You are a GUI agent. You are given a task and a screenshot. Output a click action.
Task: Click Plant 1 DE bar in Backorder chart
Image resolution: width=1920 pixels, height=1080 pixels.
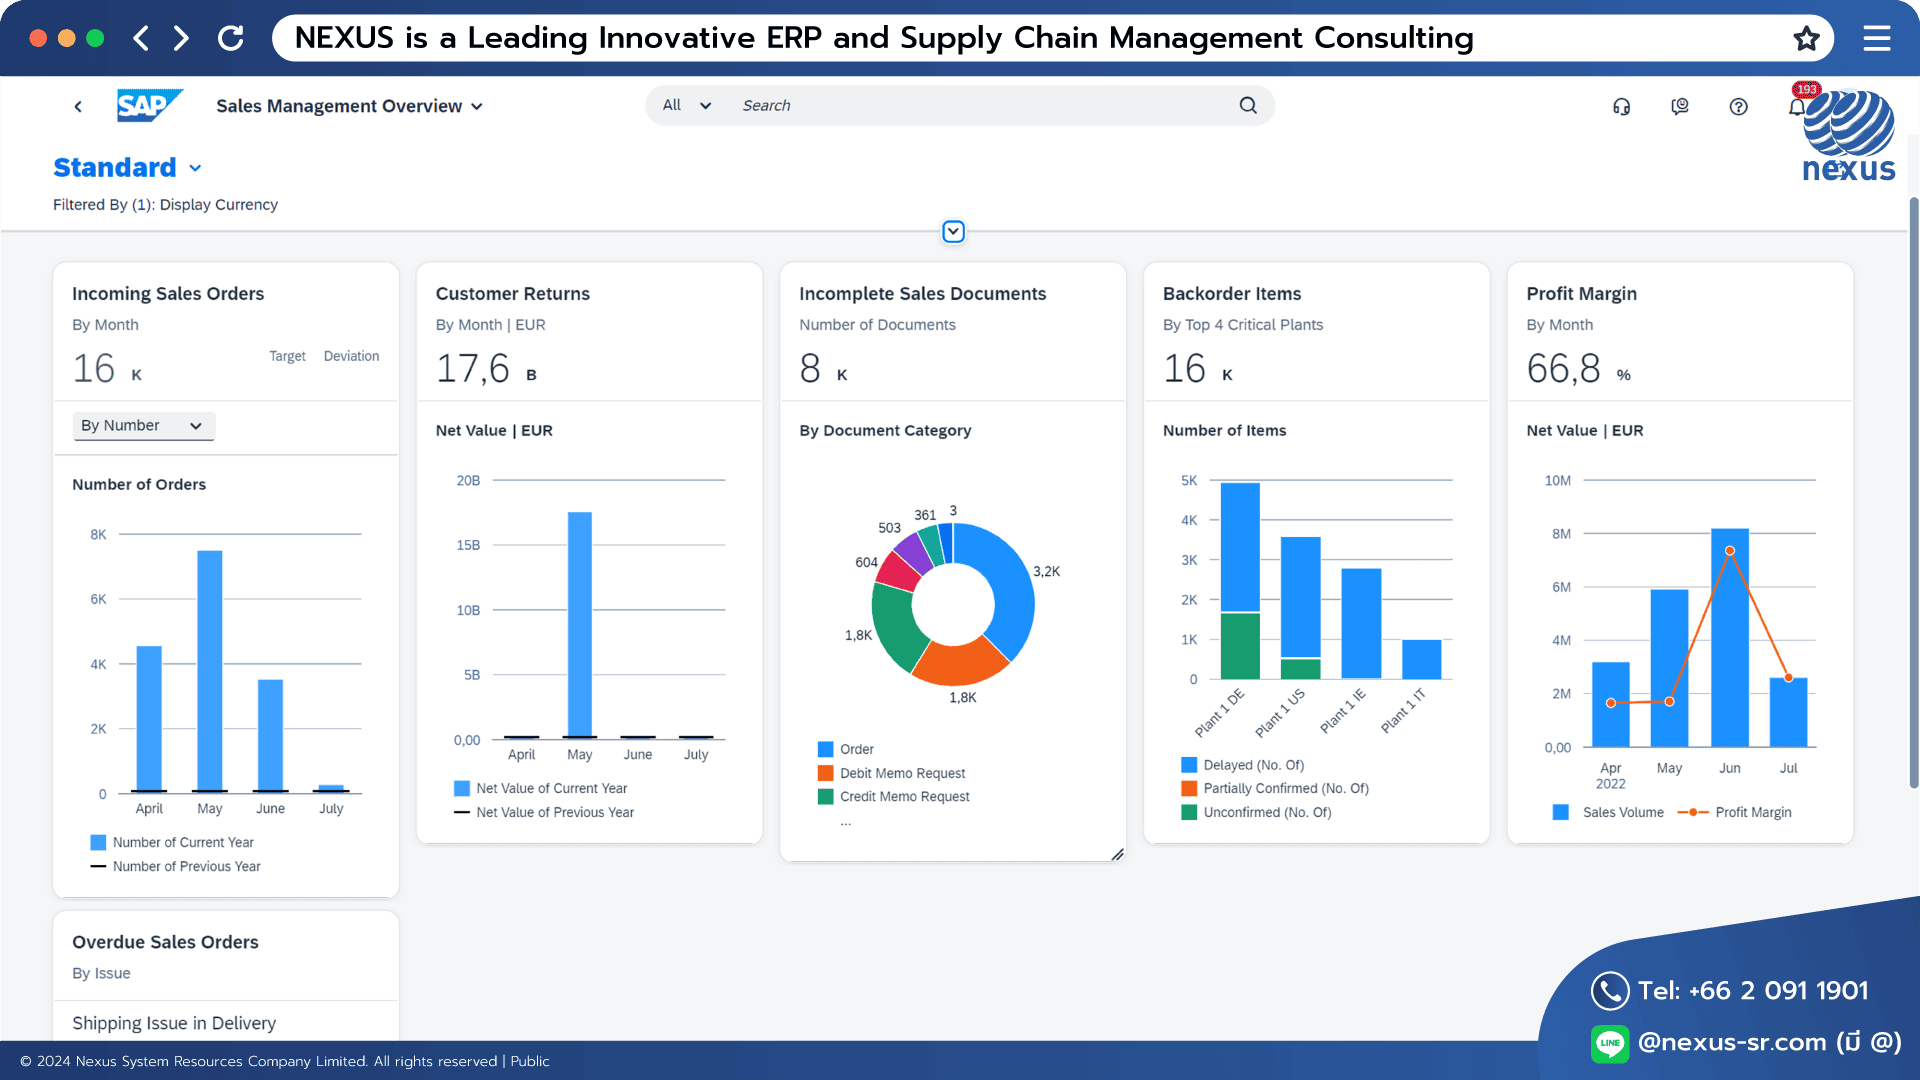point(1240,581)
